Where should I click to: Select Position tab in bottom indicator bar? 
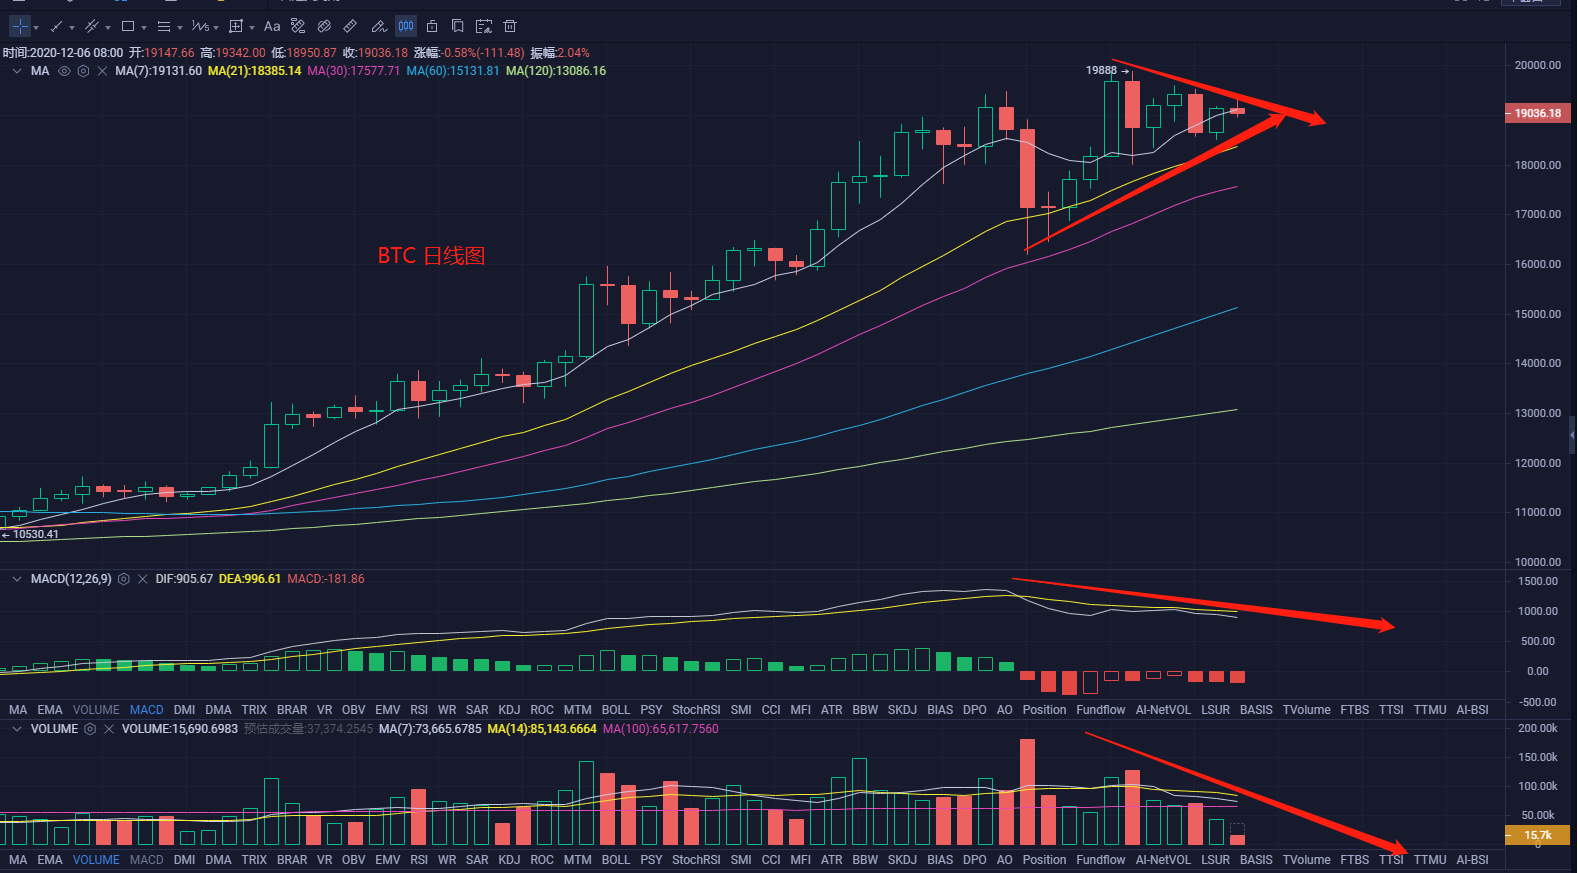[1044, 860]
